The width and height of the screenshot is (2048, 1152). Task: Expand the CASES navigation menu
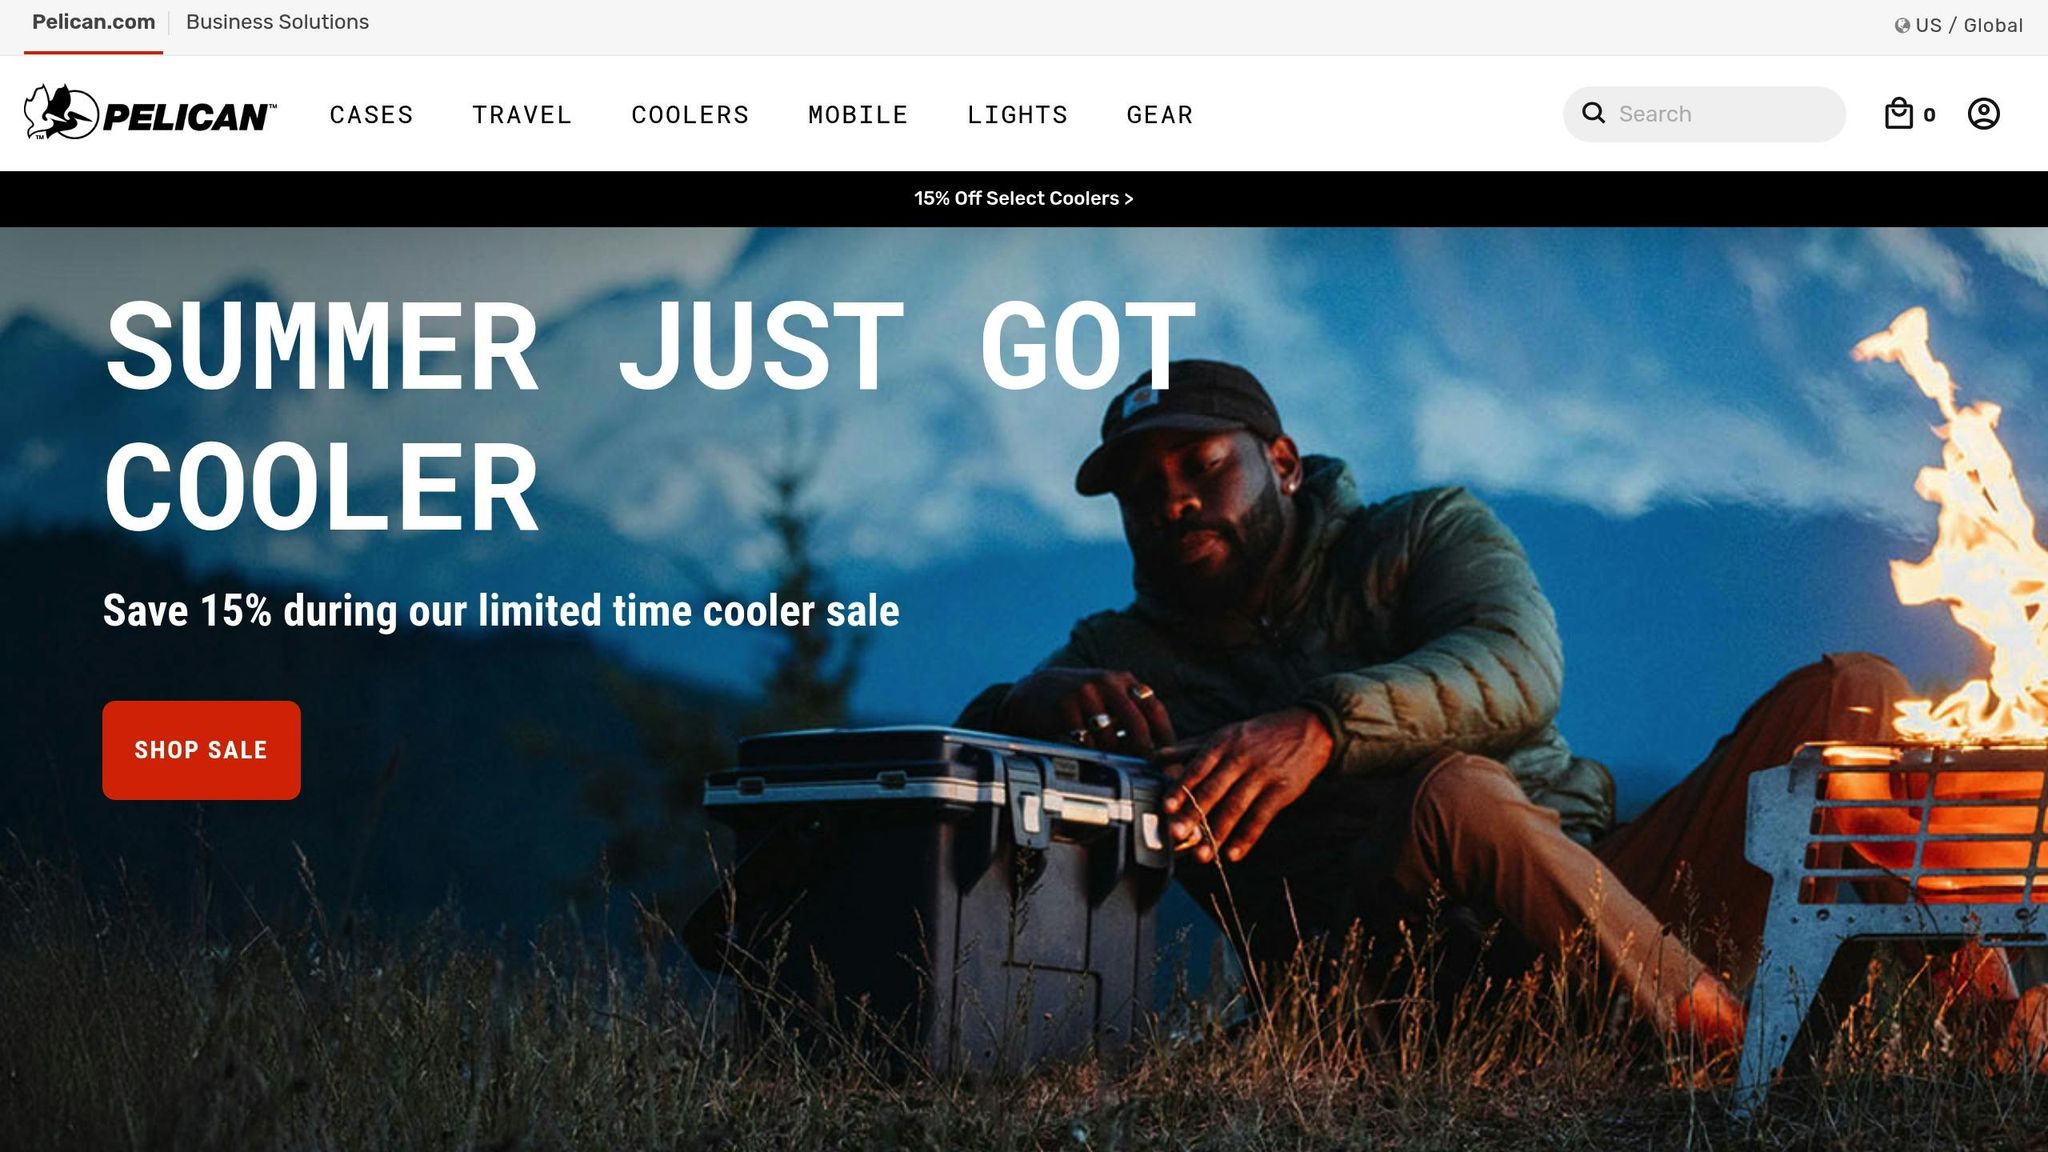click(x=372, y=115)
